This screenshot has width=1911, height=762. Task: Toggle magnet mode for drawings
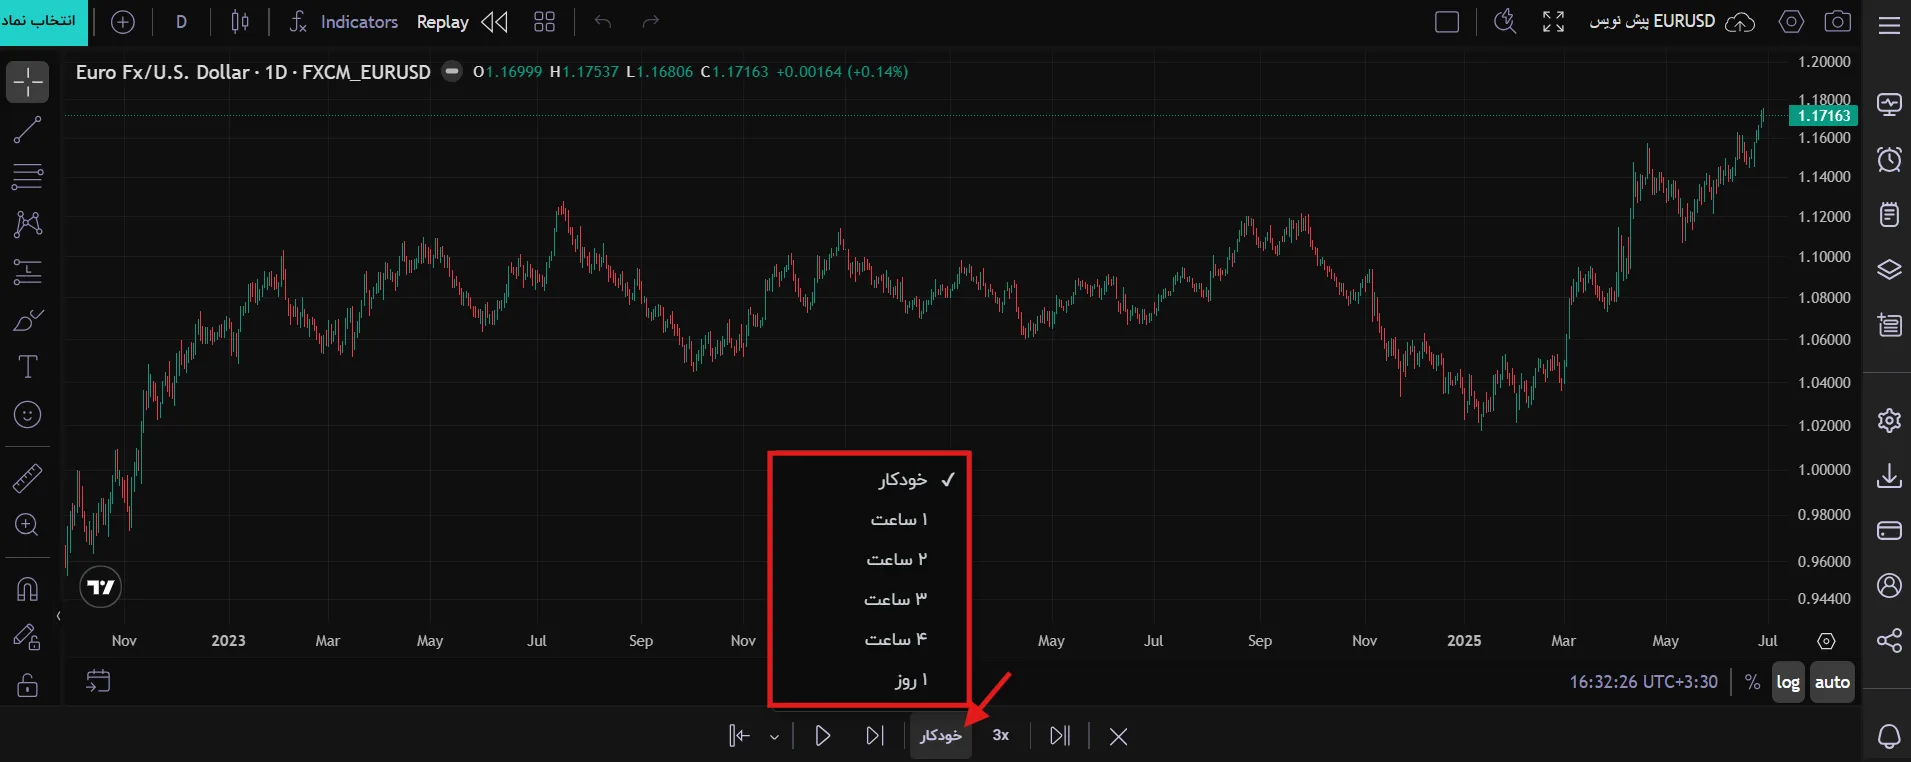point(28,589)
